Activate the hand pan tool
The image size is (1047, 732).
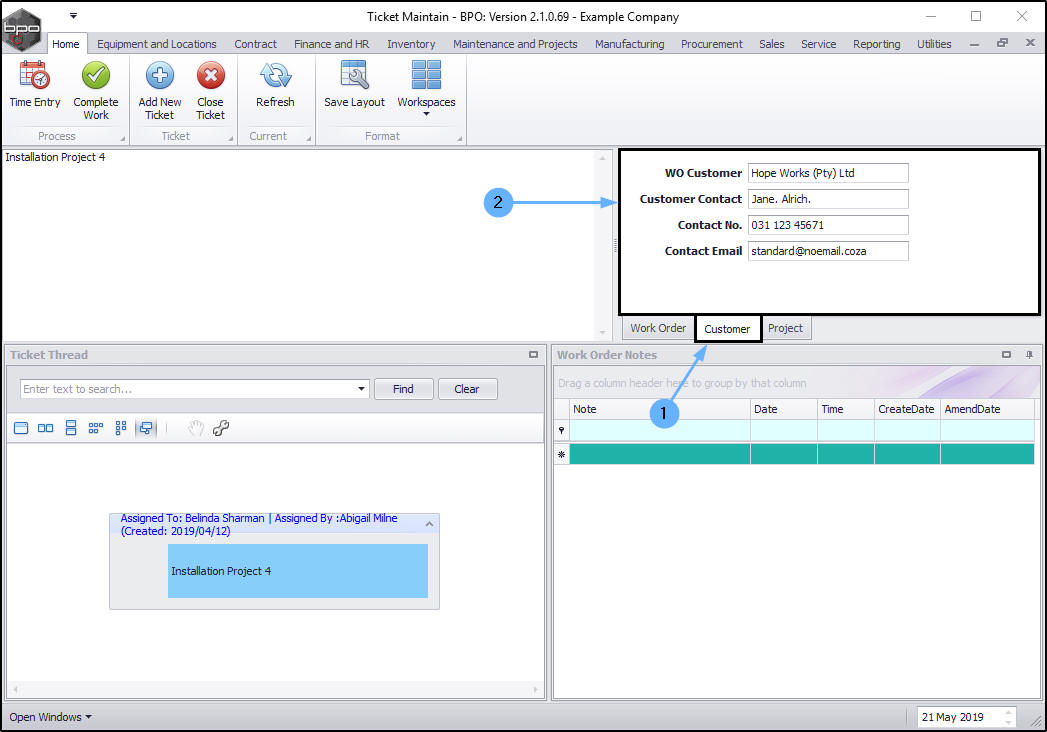click(195, 428)
